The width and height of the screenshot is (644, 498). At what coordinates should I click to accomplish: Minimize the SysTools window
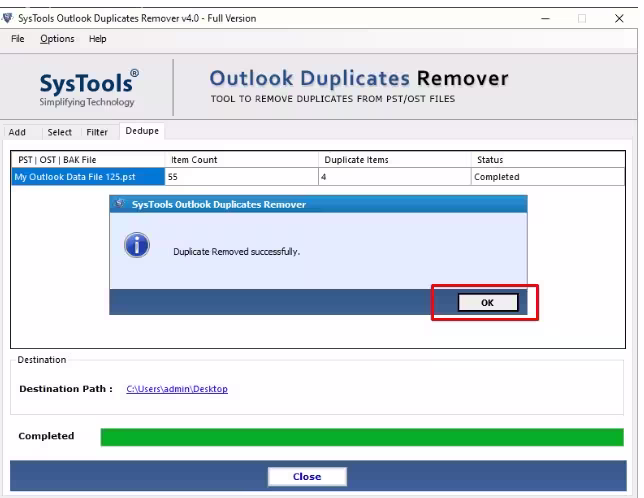tap(545, 18)
